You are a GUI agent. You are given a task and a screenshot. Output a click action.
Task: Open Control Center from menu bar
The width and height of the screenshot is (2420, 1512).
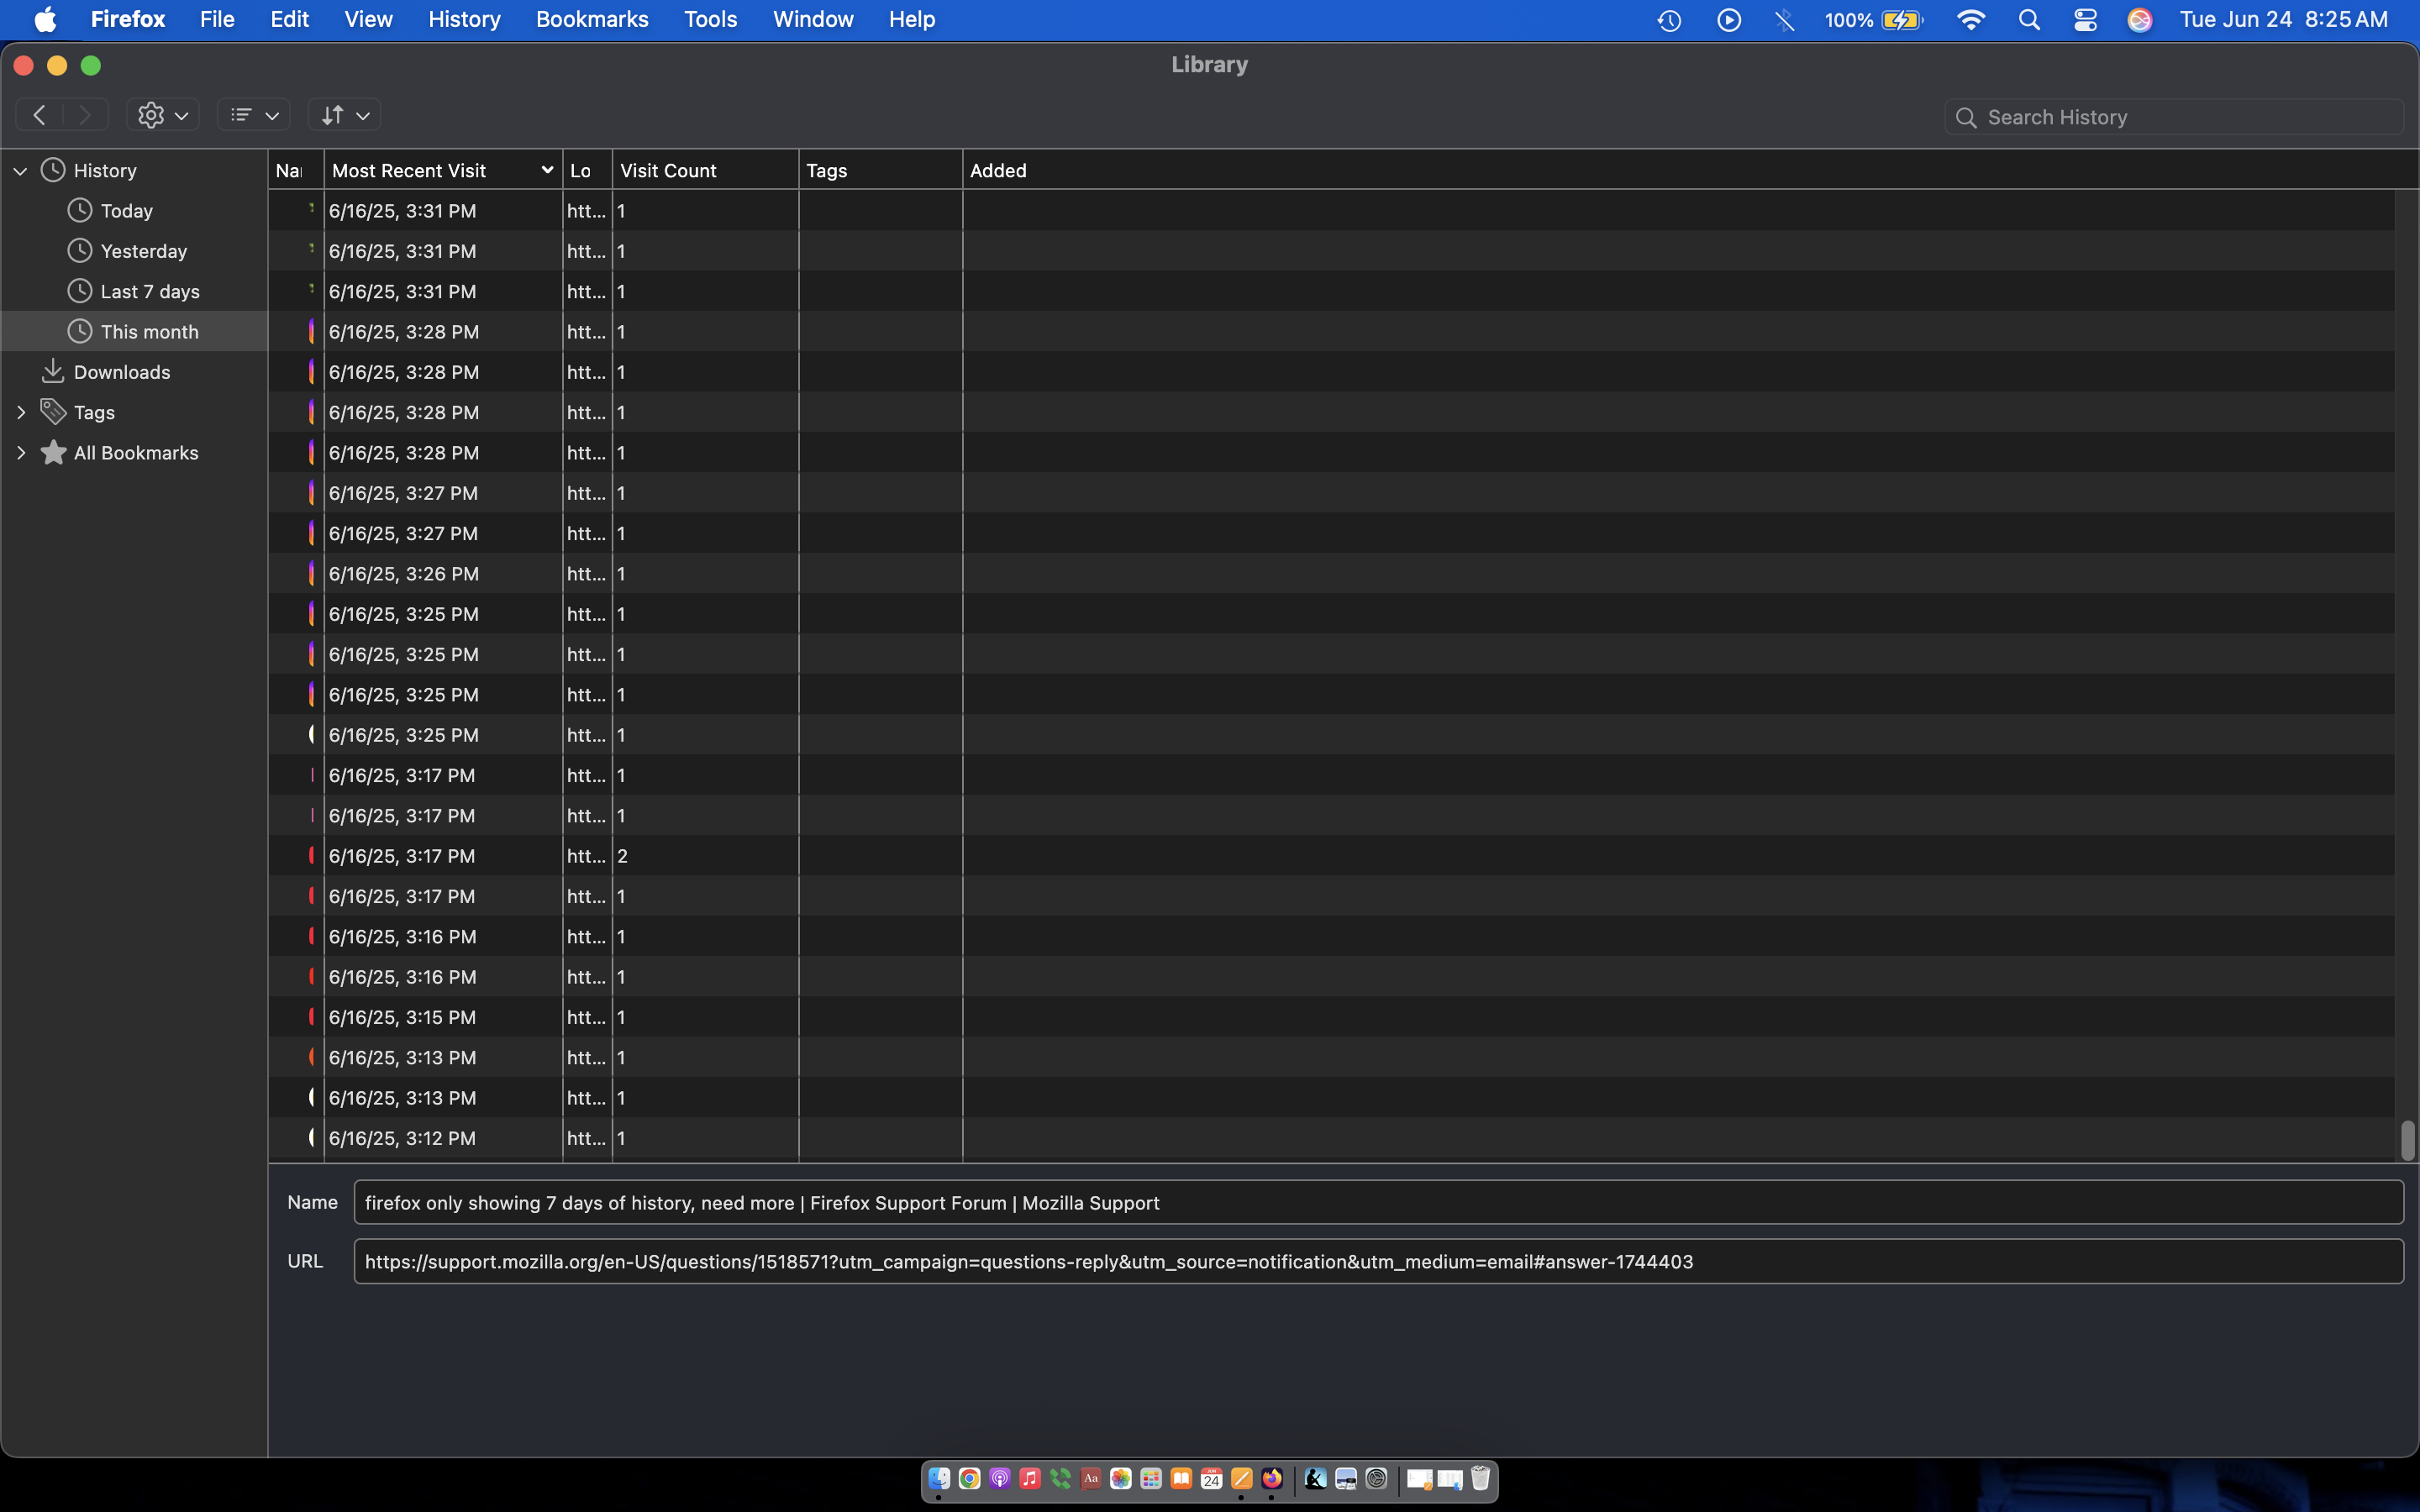[x=2085, y=20]
